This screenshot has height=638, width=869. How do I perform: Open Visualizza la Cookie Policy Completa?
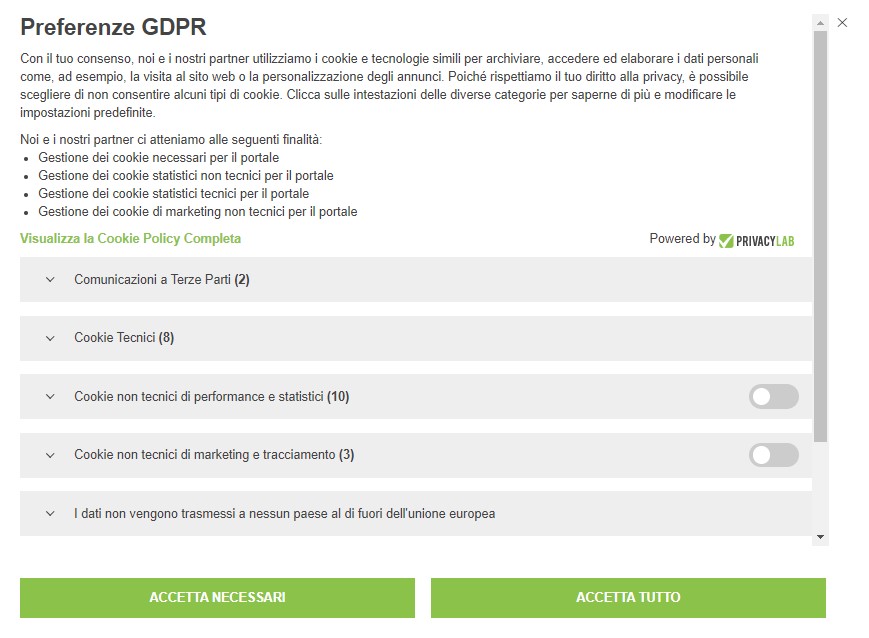[130, 238]
